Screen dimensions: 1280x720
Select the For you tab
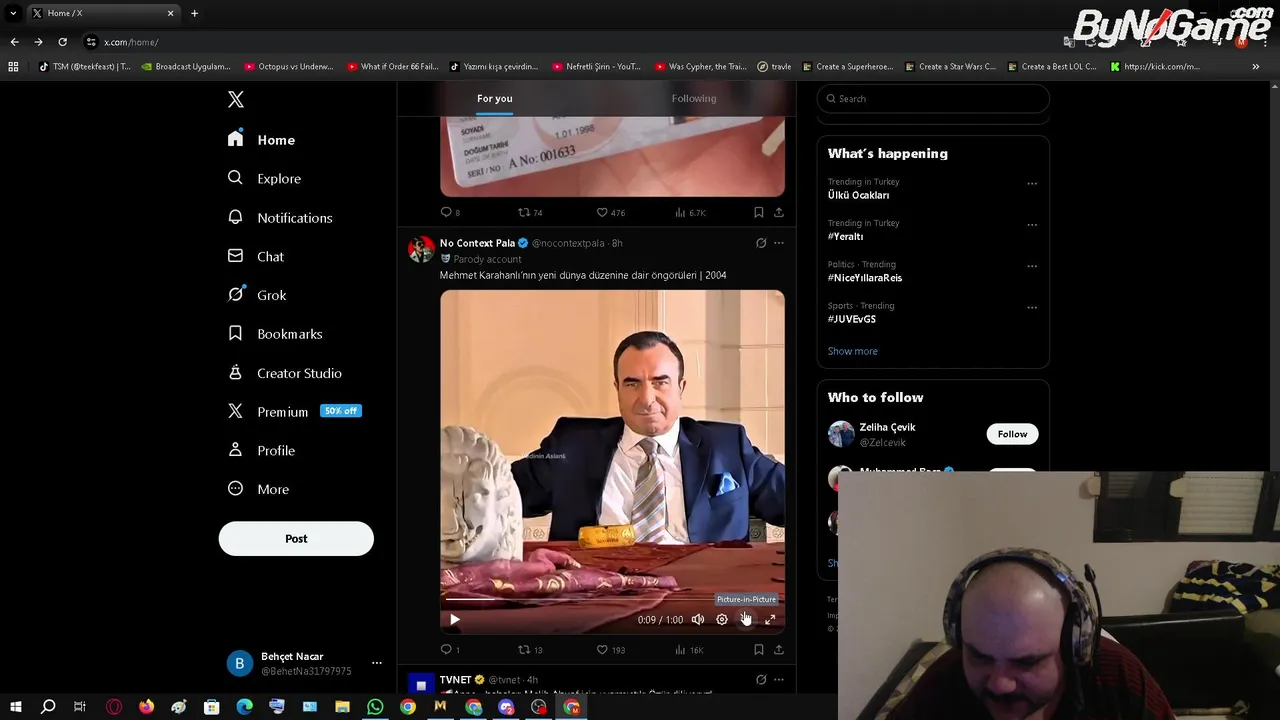[x=495, y=98]
